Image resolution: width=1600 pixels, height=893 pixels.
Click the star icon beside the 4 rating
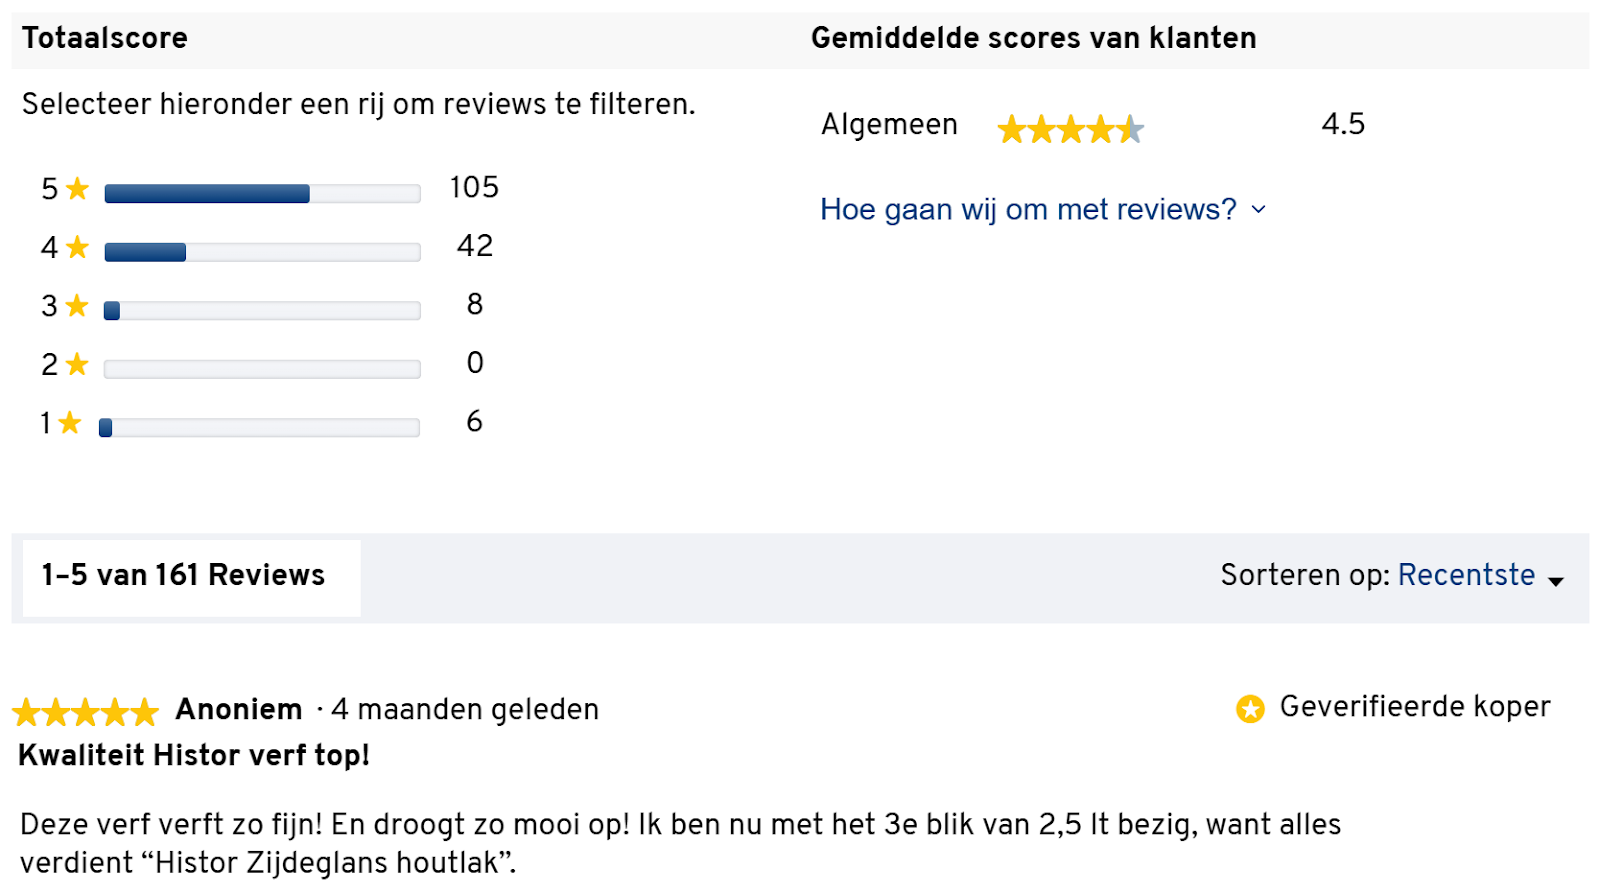pyautogui.click(x=77, y=246)
